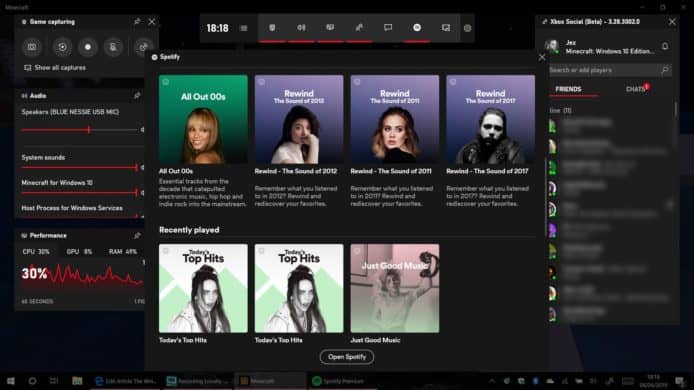The height and width of the screenshot is (390, 694).
Task: Open Task View on the taskbar
Action: coord(54,381)
